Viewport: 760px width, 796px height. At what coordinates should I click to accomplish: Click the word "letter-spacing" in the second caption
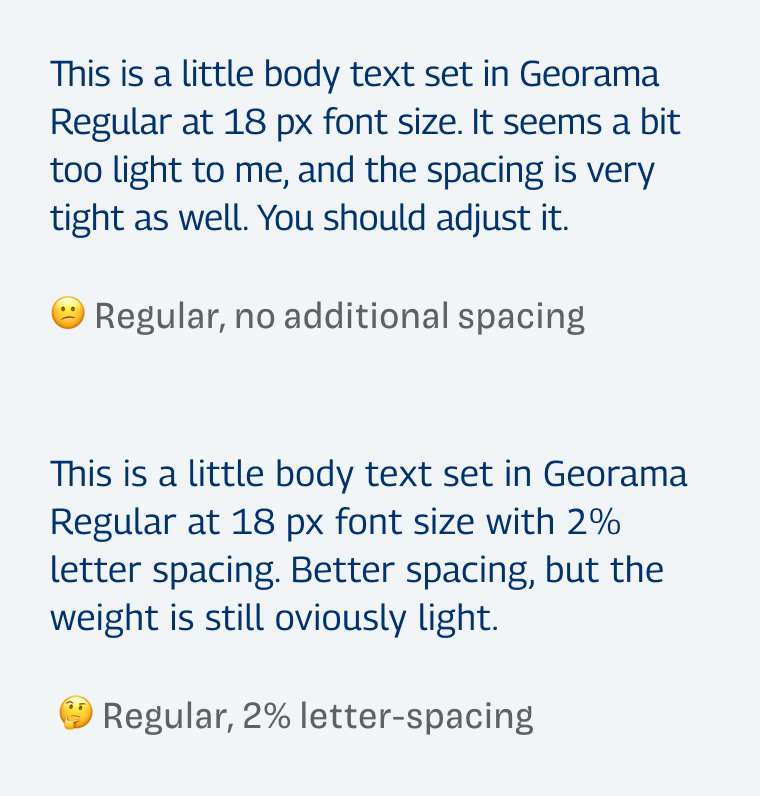(416, 717)
